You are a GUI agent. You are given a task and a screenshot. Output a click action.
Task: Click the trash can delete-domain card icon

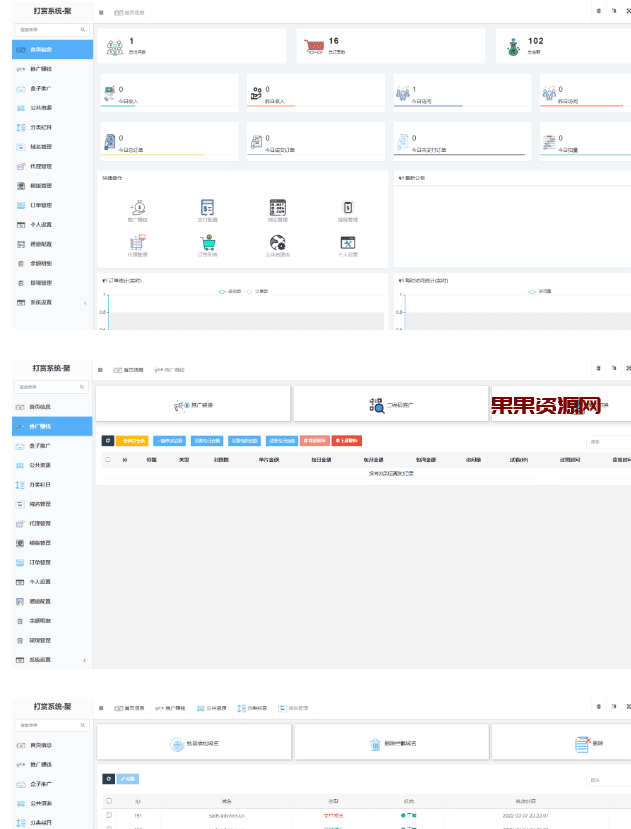(x=375, y=744)
